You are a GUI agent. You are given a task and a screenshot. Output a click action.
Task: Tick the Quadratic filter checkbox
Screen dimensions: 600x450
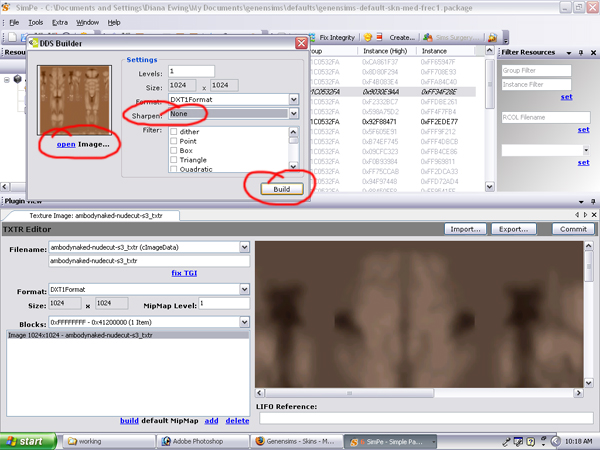(x=174, y=169)
